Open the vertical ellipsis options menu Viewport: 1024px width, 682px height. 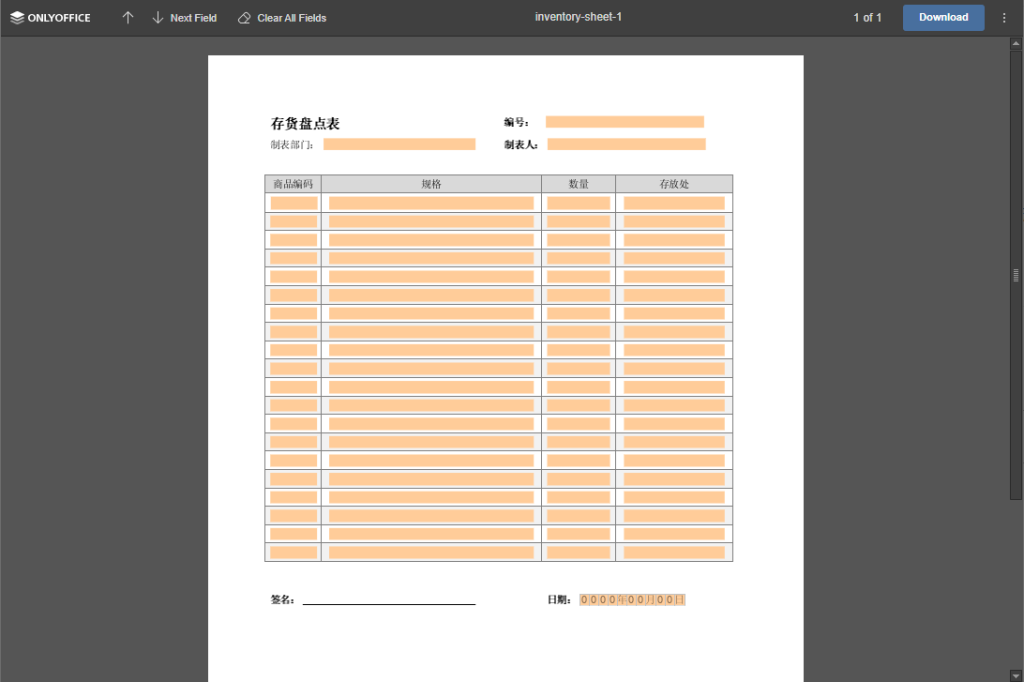pyautogui.click(x=1004, y=17)
